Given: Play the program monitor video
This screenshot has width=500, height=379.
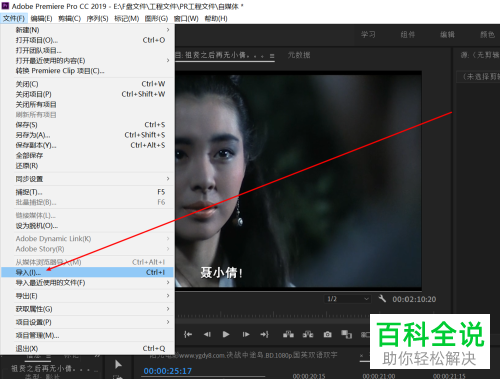Looking at the screenshot, I should point(226,334).
